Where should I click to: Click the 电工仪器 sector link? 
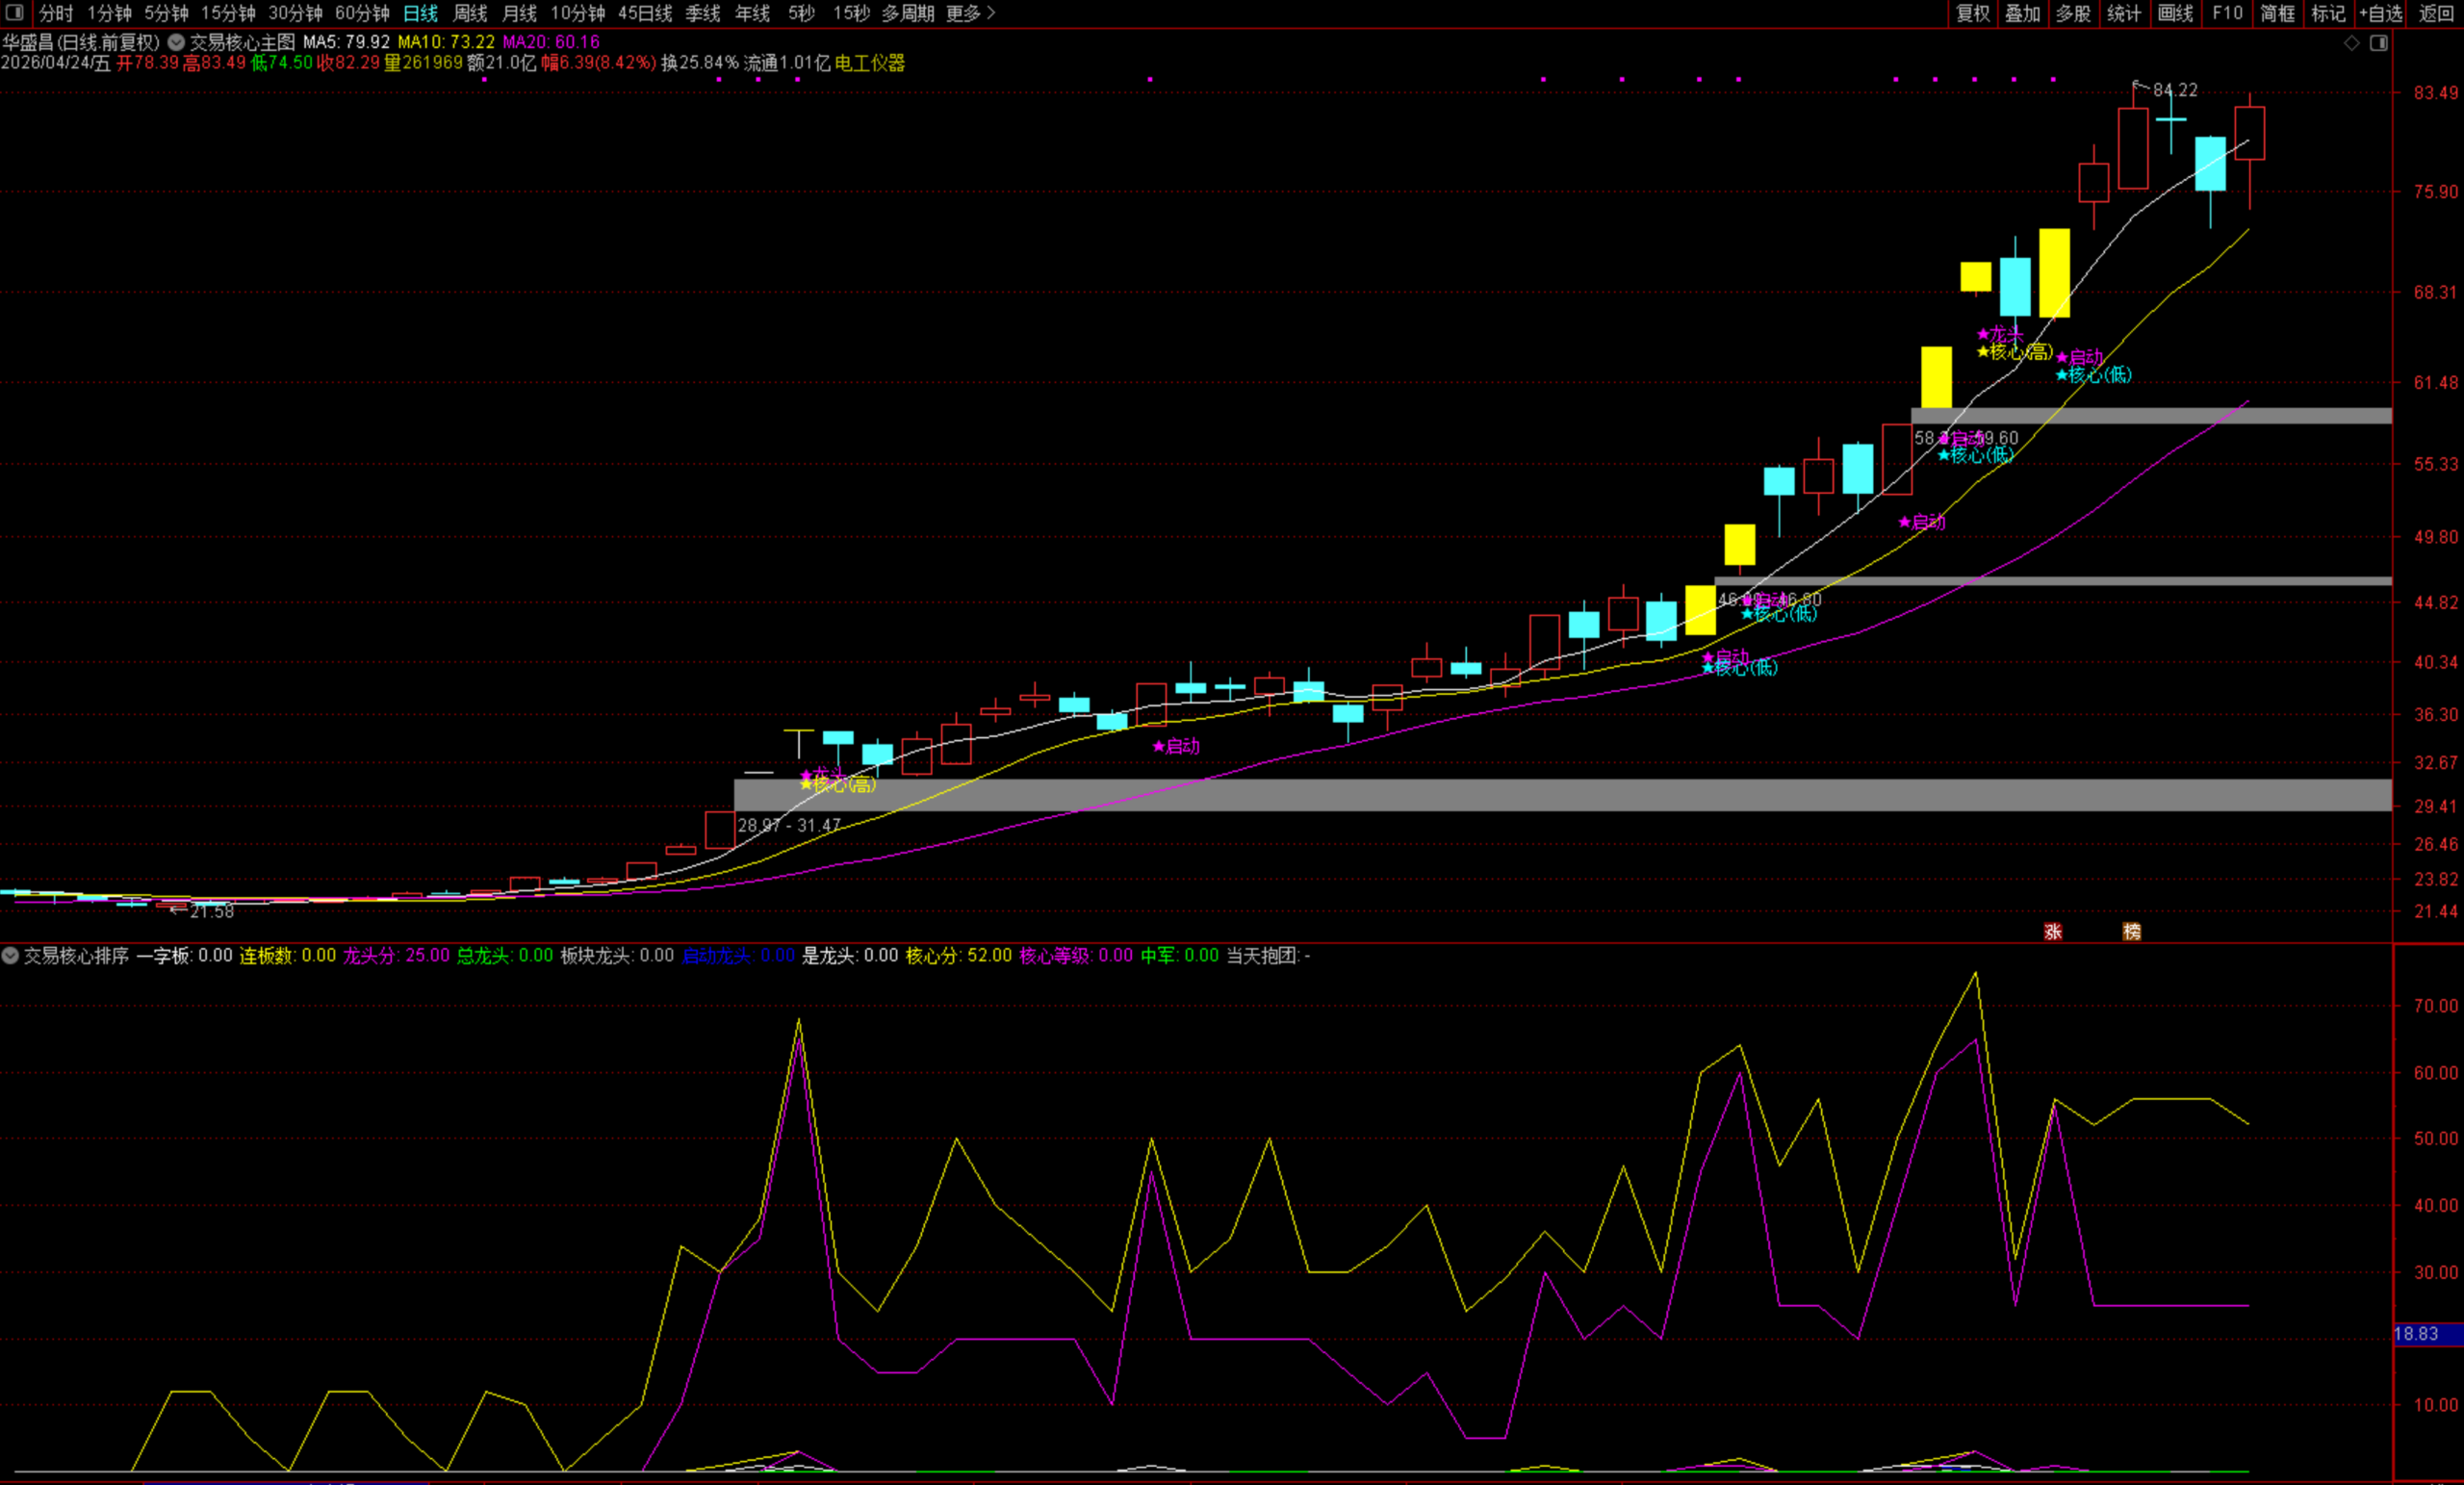pyautogui.click(x=869, y=63)
